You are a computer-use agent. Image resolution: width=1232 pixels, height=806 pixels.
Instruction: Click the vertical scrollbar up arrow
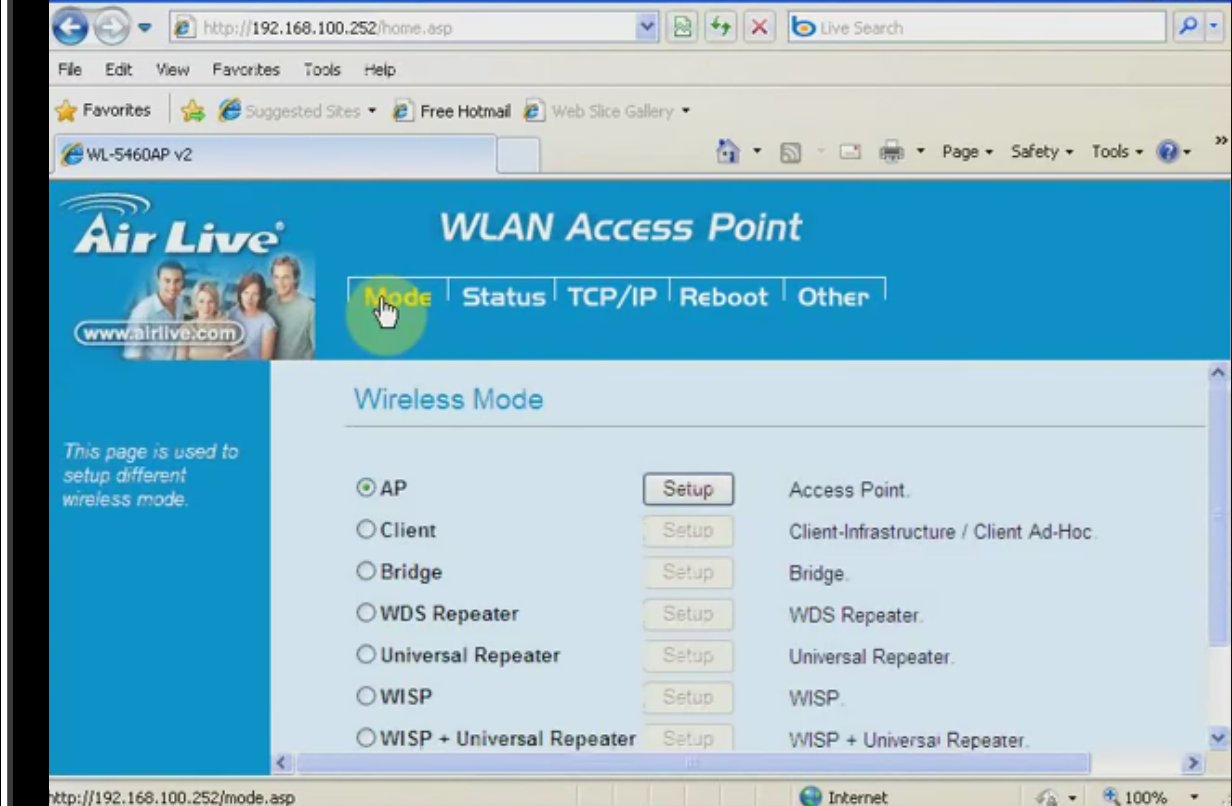click(x=1218, y=373)
